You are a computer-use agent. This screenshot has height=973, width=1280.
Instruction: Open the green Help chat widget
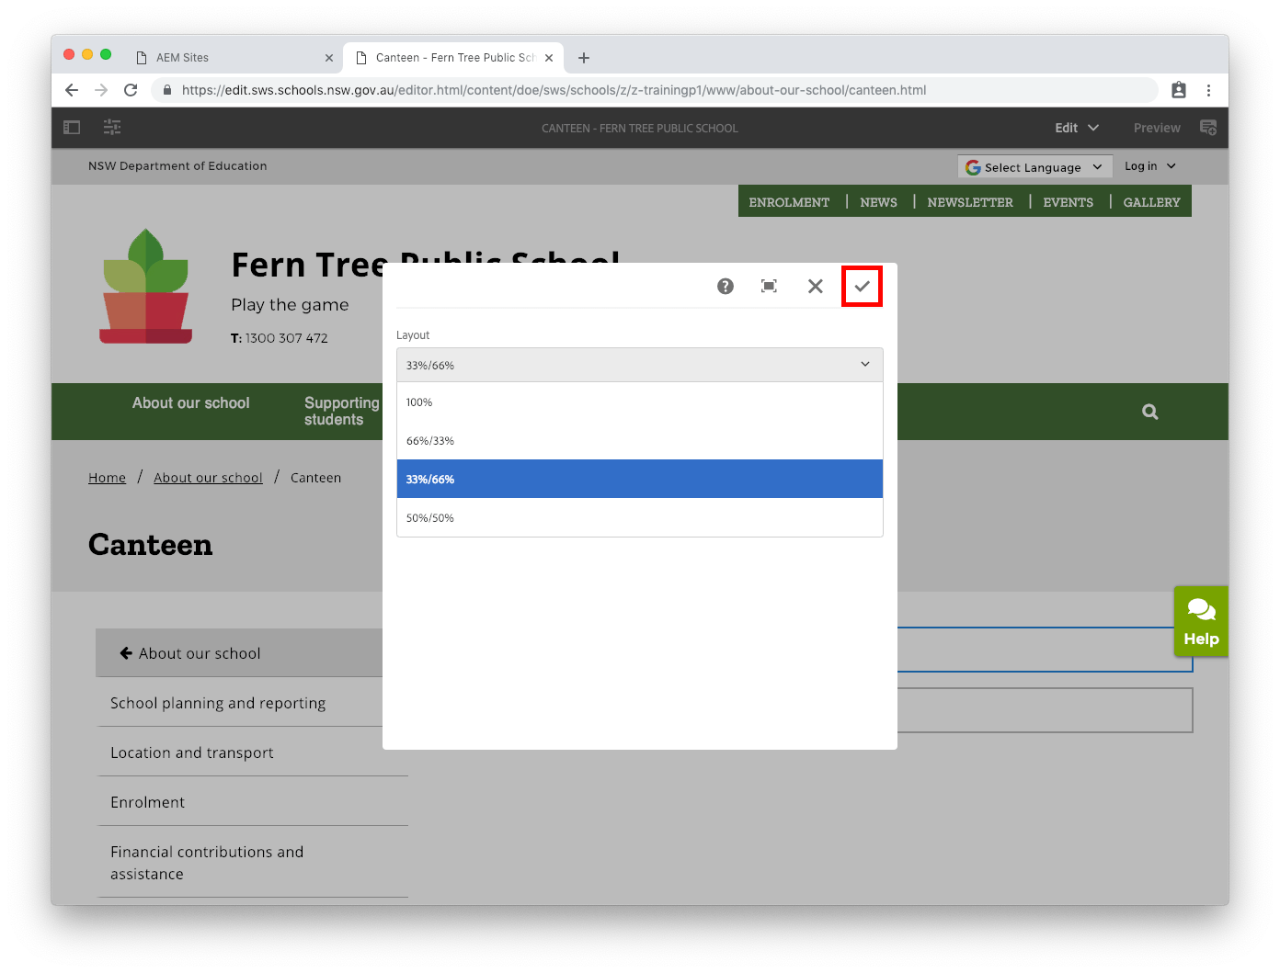pyautogui.click(x=1201, y=621)
